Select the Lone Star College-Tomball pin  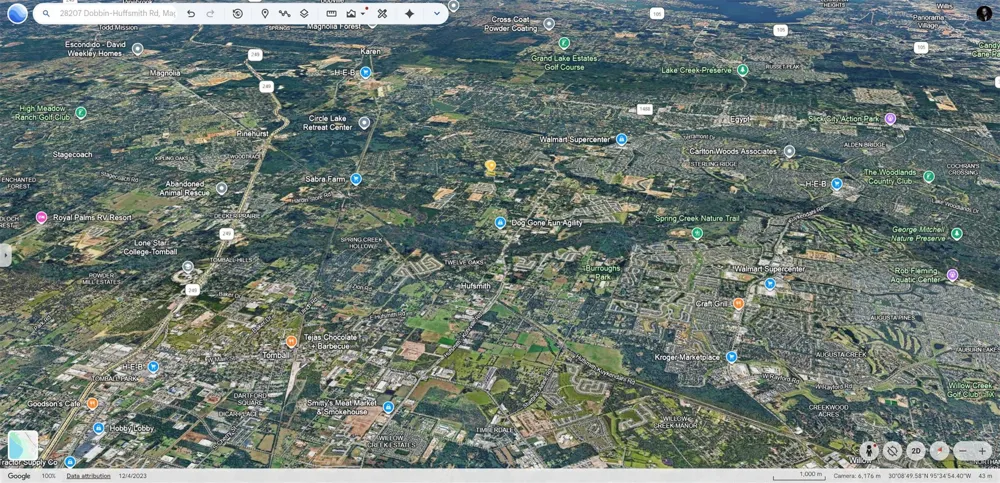coord(188,267)
